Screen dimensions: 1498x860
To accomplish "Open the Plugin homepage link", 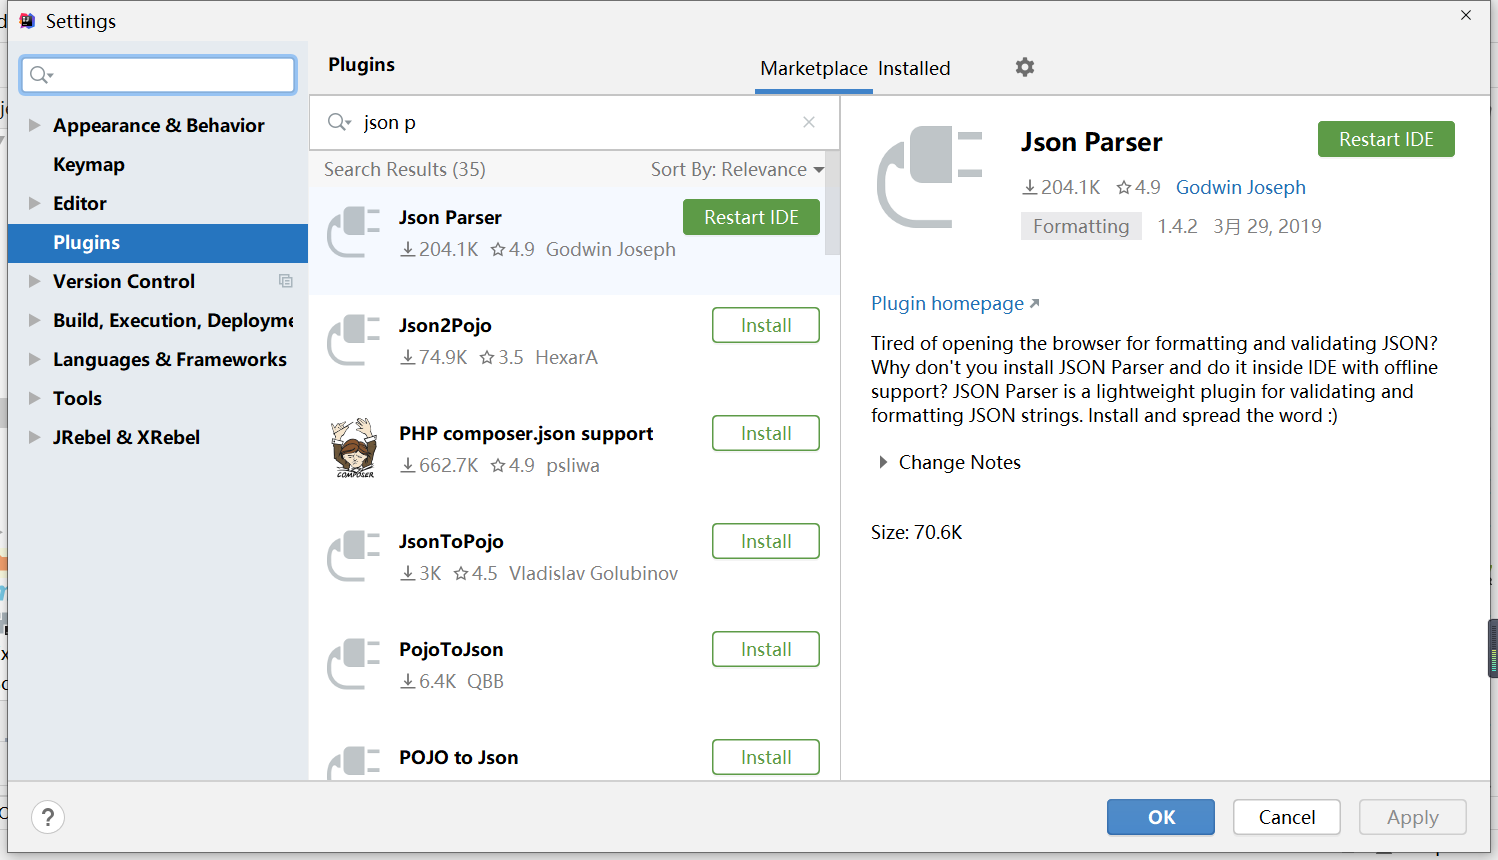I will [x=955, y=303].
